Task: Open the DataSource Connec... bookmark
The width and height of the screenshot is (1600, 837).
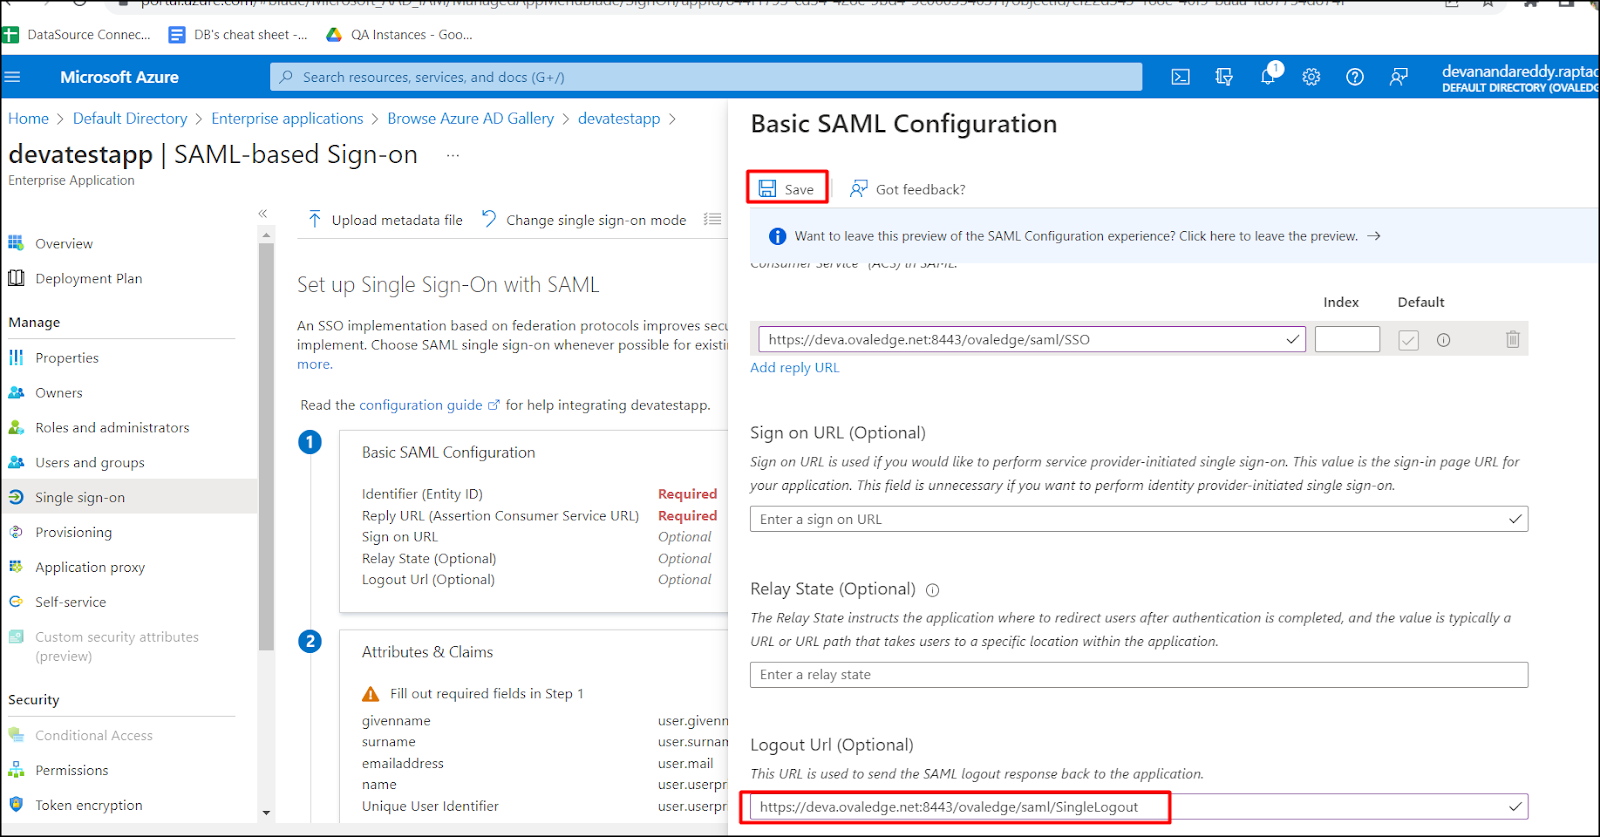Action: (x=77, y=35)
